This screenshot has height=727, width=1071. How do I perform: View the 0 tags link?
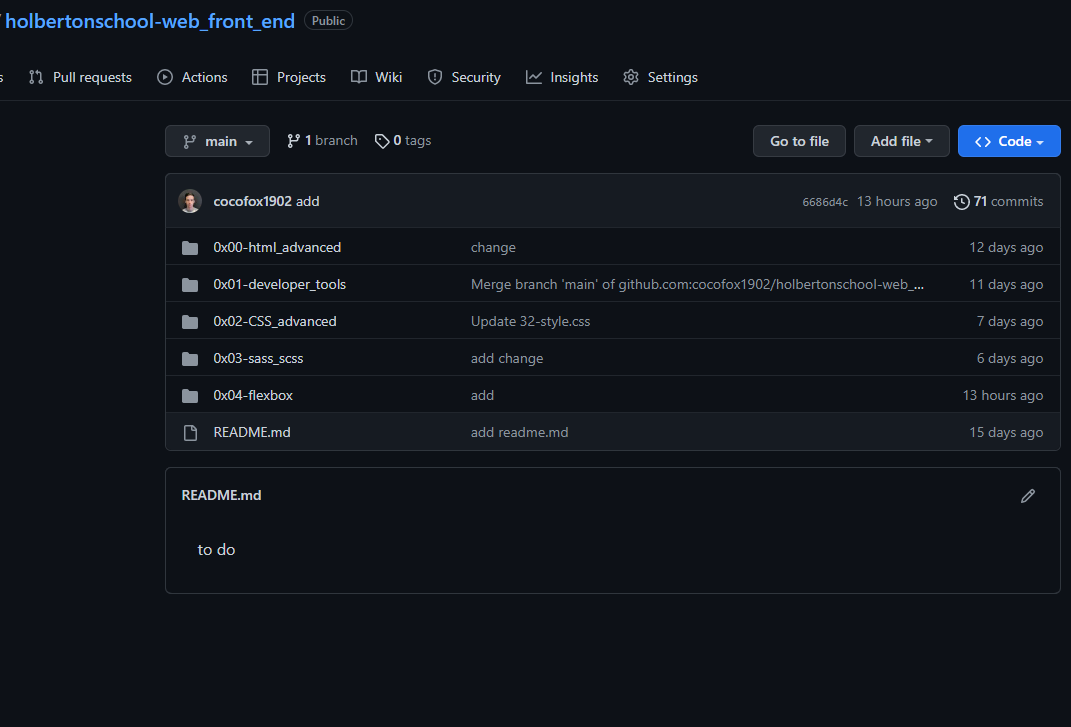[403, 140]
